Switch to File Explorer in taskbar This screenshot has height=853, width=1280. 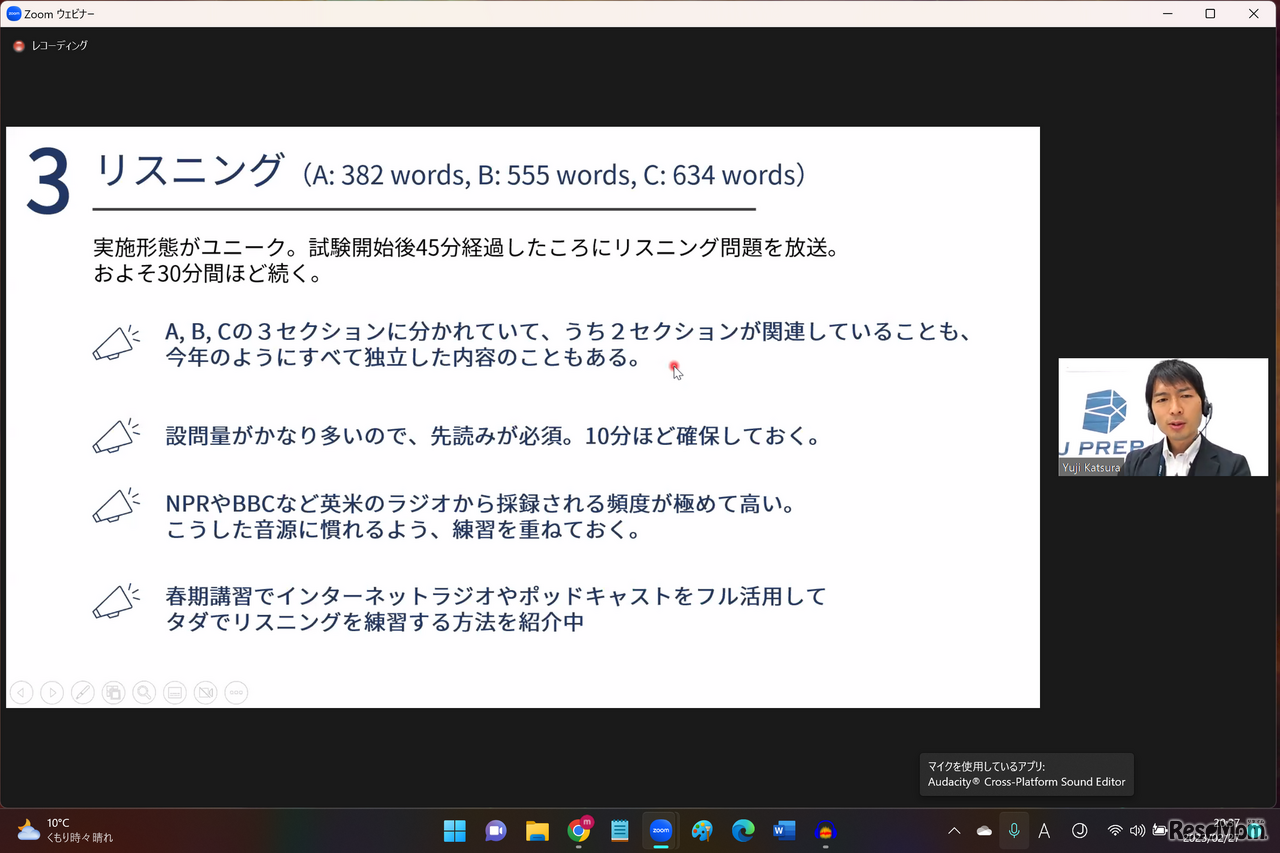pyautogui.click(x=537, y=831)
